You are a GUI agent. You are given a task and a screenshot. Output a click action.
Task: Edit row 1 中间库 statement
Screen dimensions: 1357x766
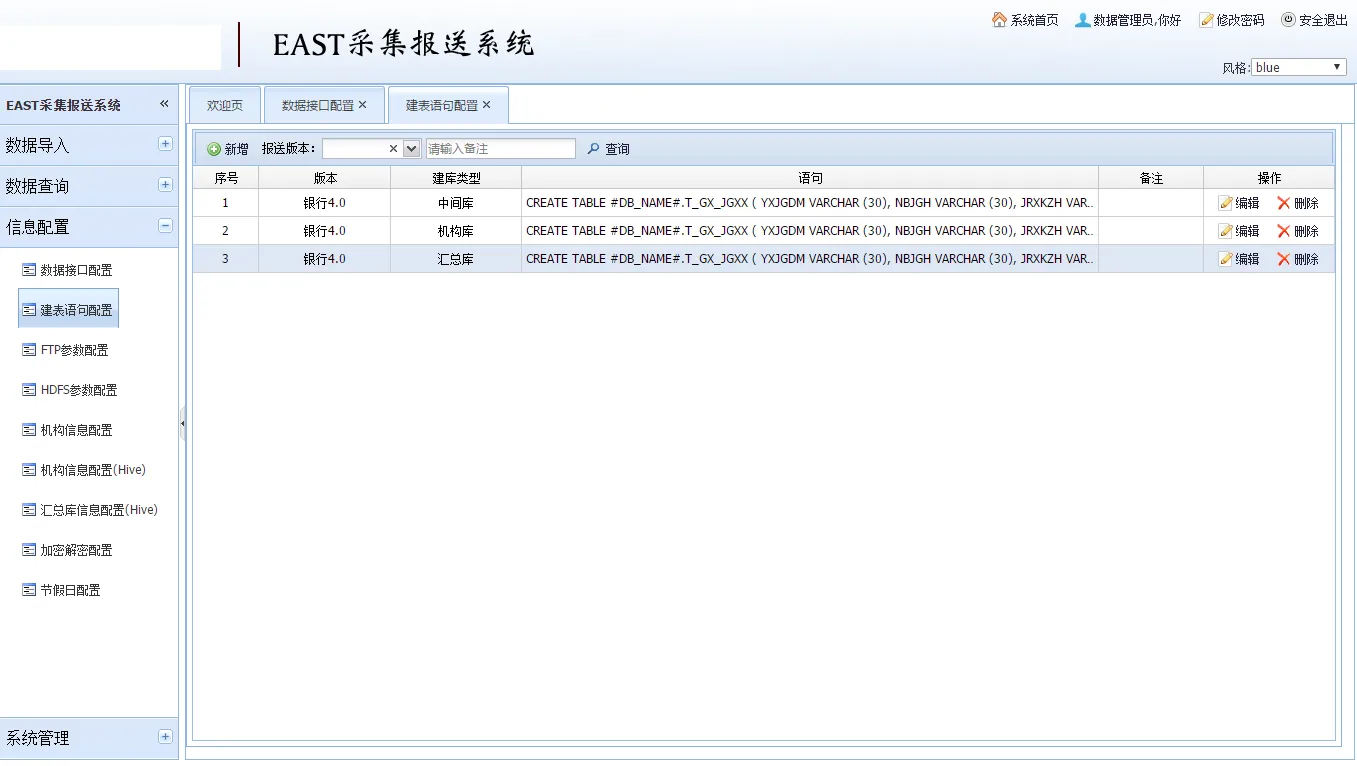click(x=1239, y=203)
